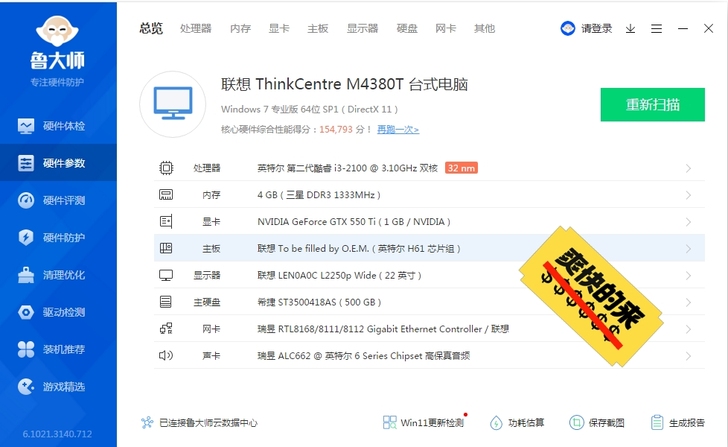The image size is (728, 447).
Task: Click the network card icon
Action: click(166, 329)
